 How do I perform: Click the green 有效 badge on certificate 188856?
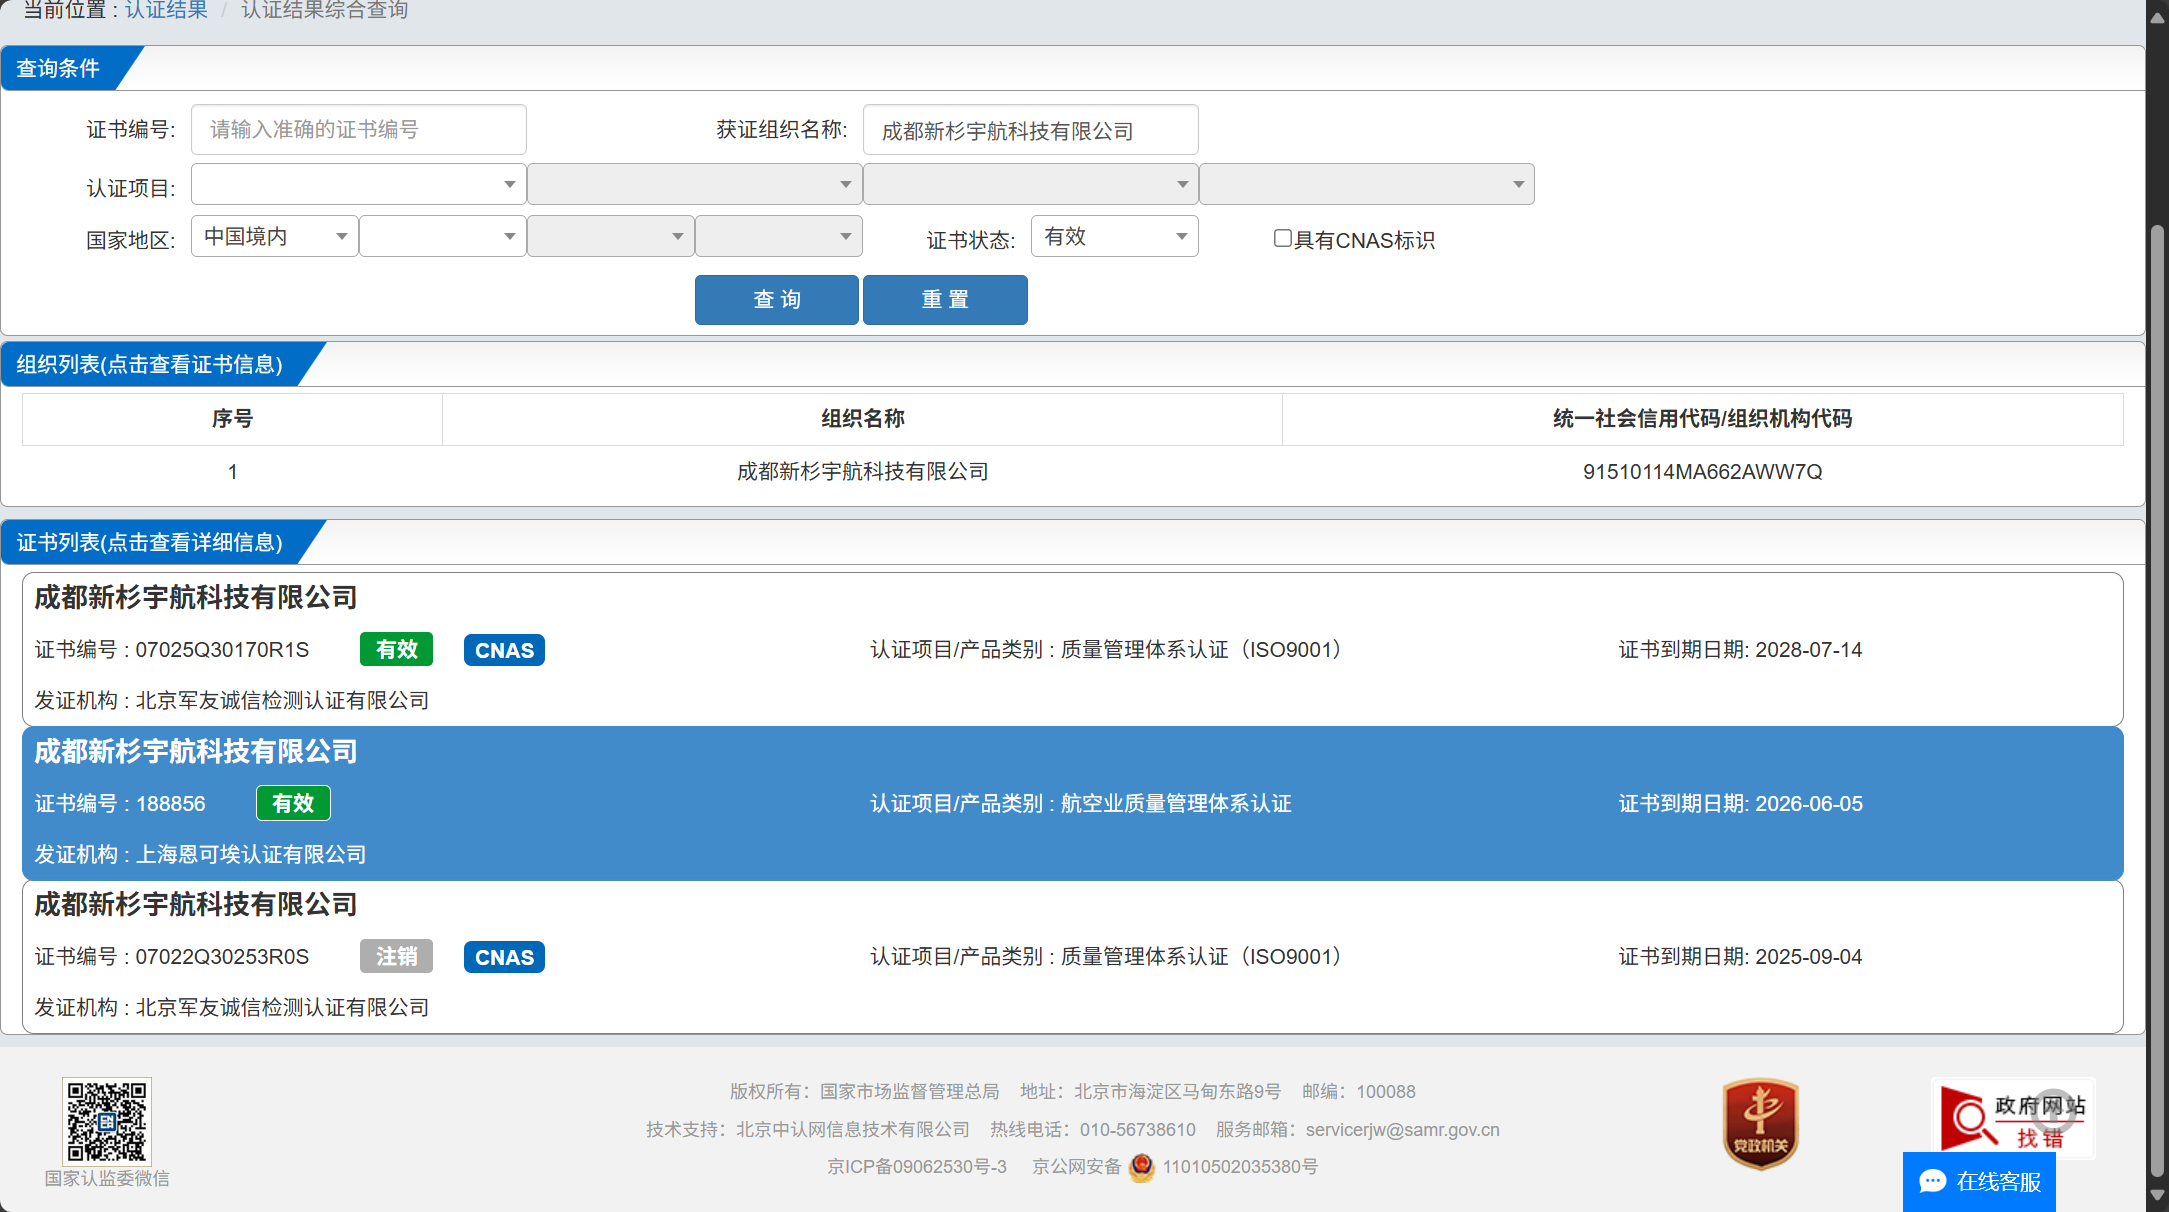click(x=293, y=803)
